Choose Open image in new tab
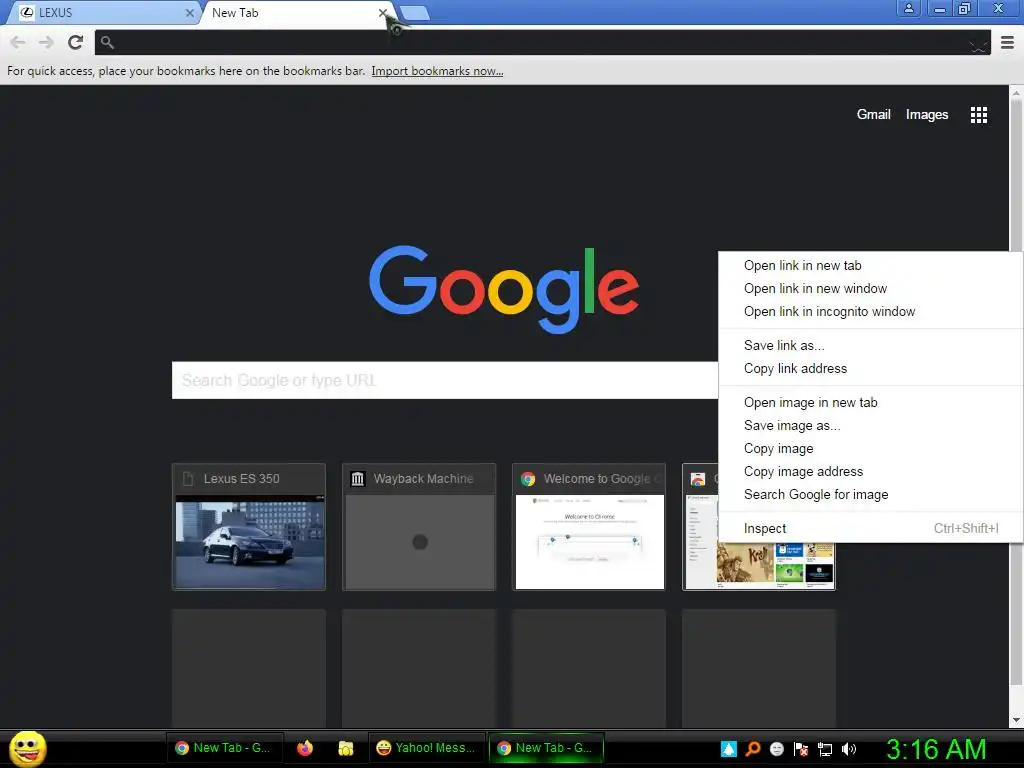Viewport: 1024px width, 768px height. point(871,402)
